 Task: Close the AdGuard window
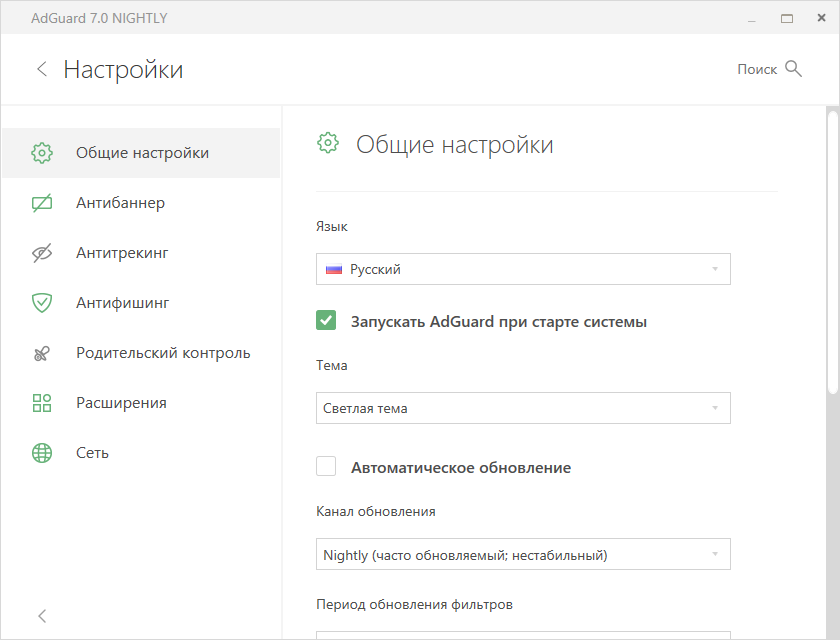tap(821, 18)
